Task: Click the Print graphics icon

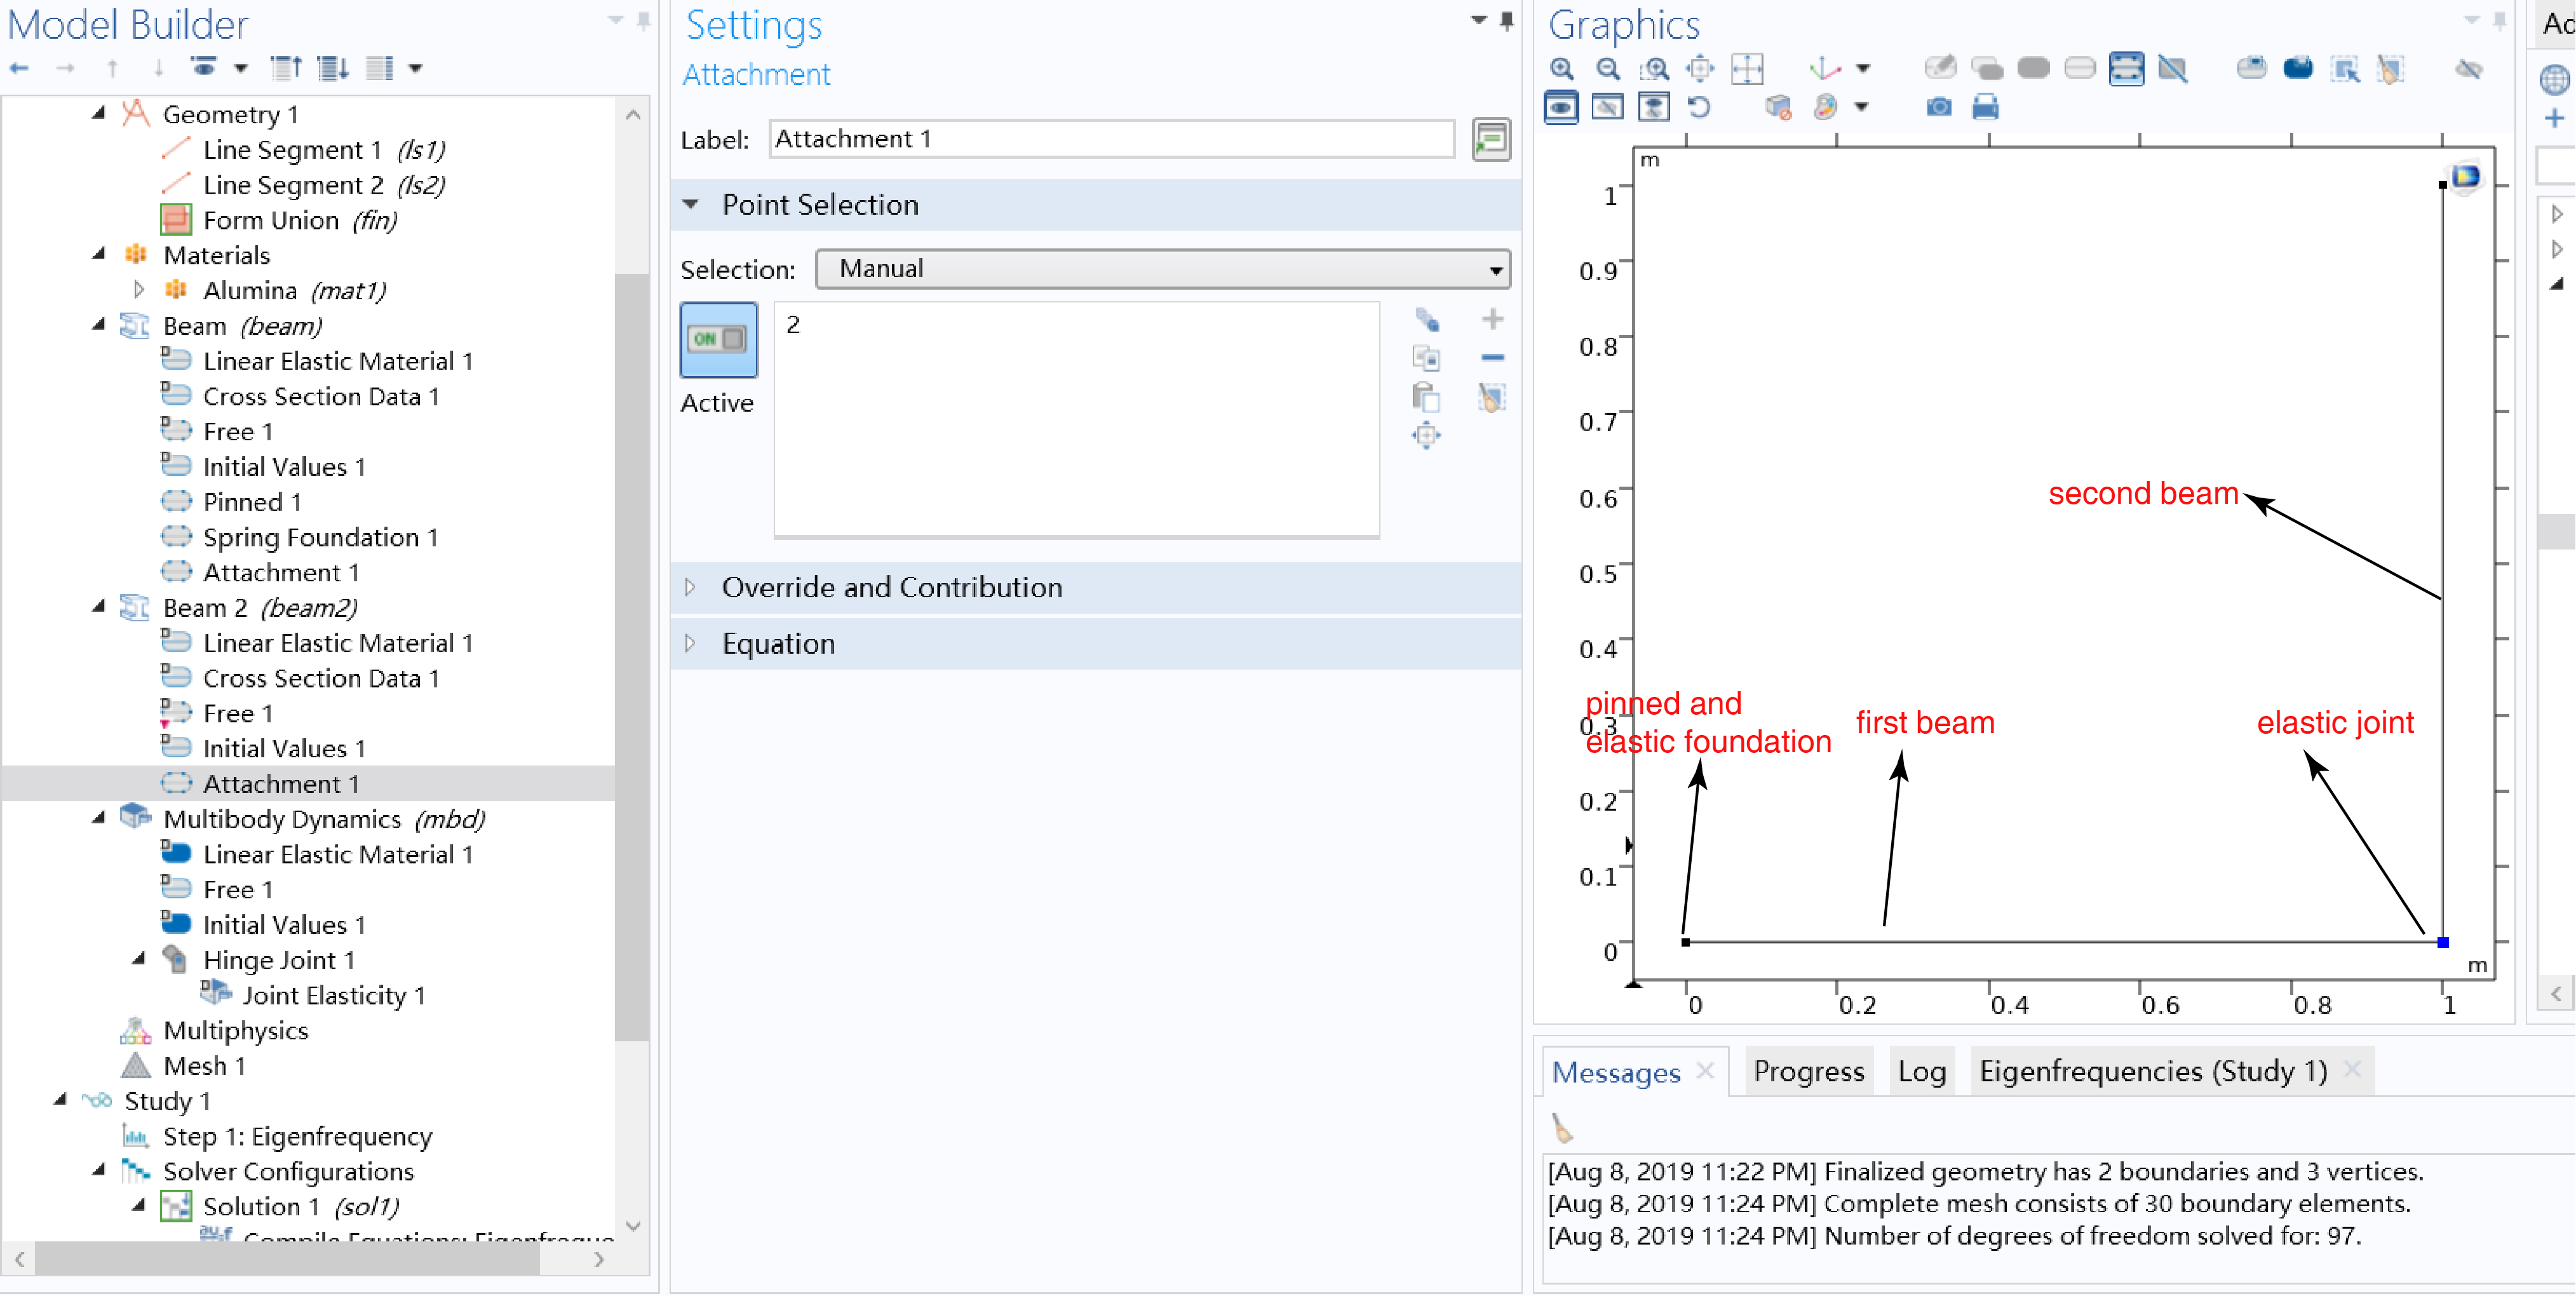Action: click(x=1985, y=107)
